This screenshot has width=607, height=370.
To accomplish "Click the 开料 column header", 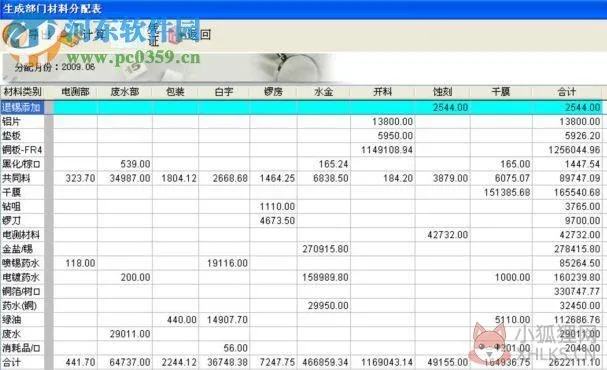I will coord(382,92).
